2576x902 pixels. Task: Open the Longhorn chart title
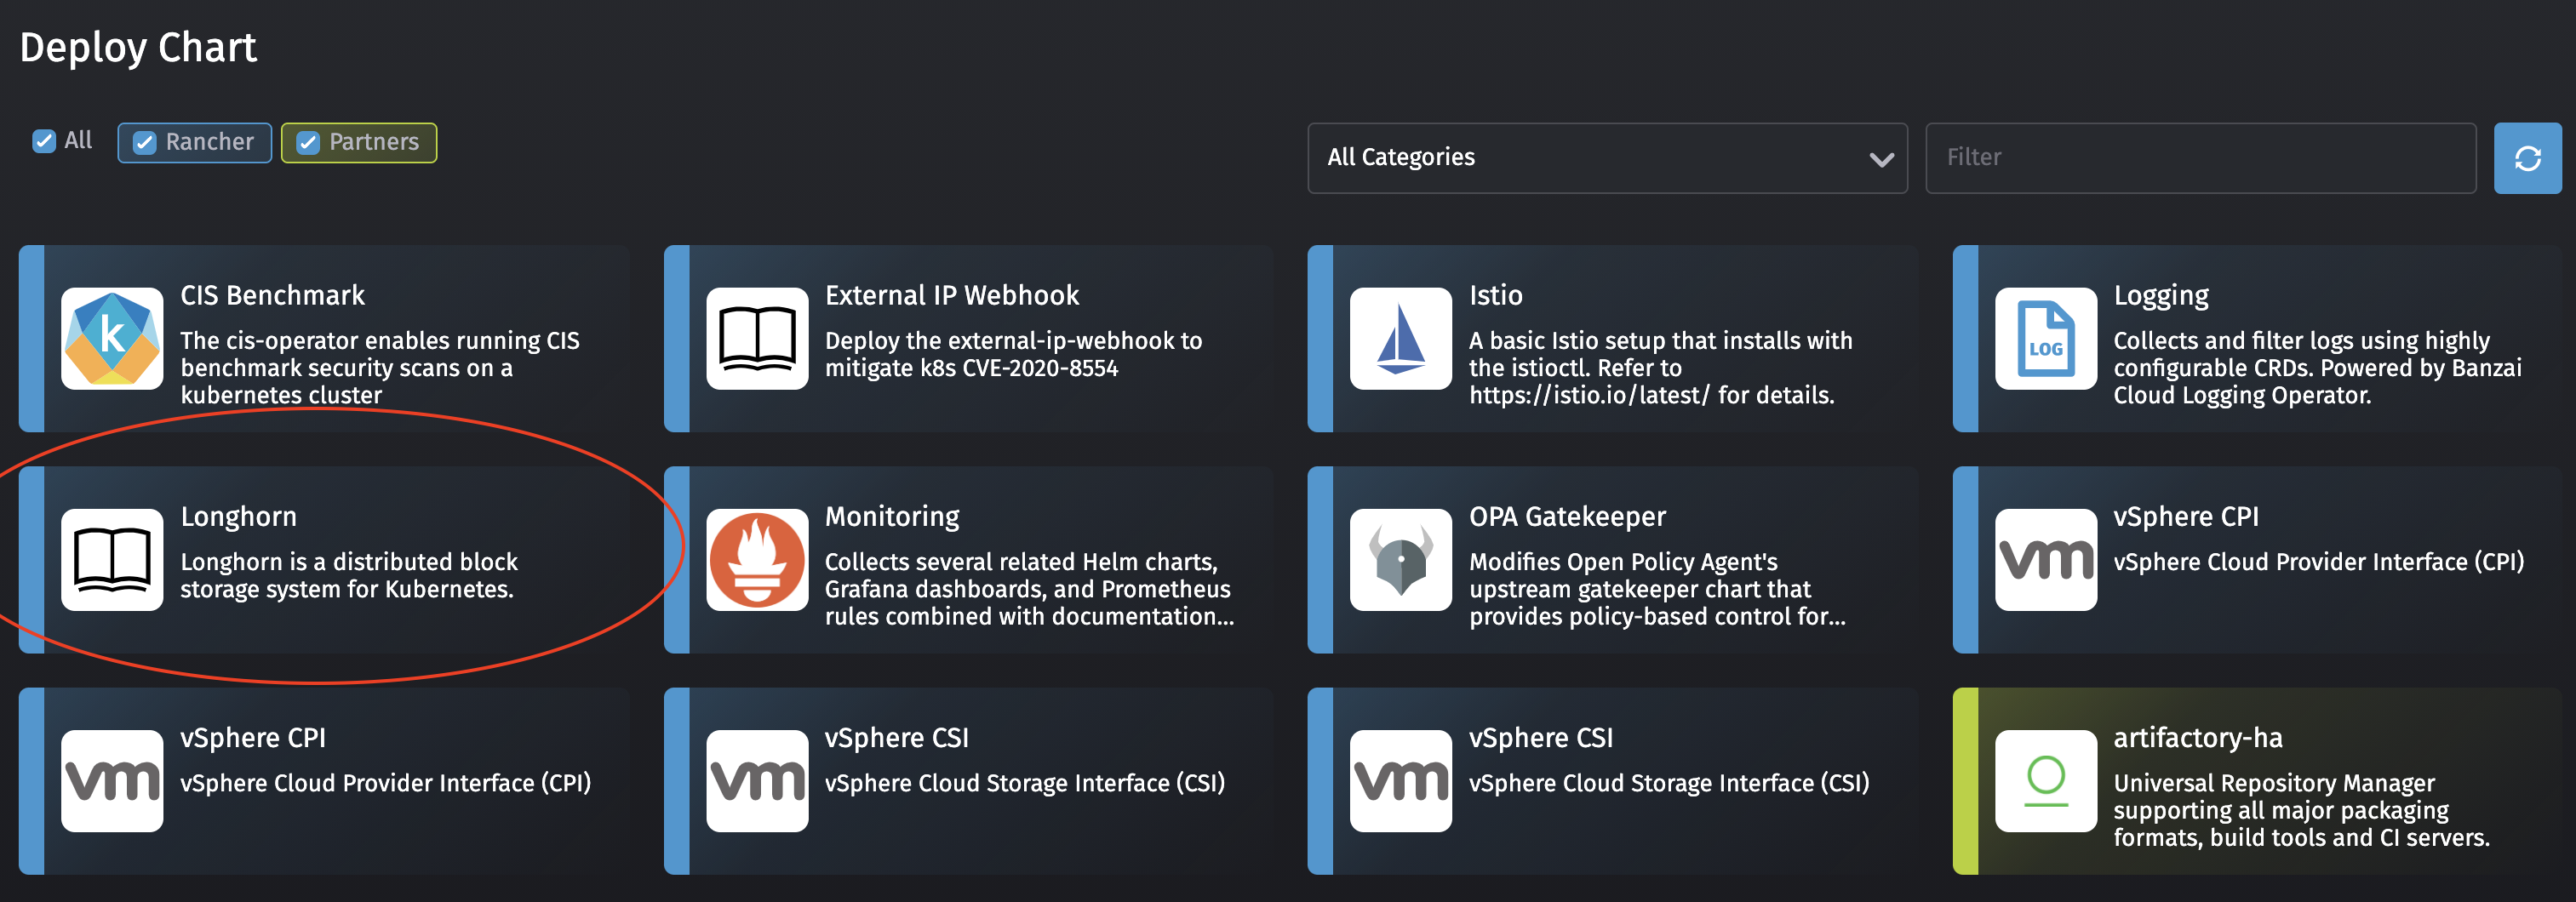[x=238, y=516]
